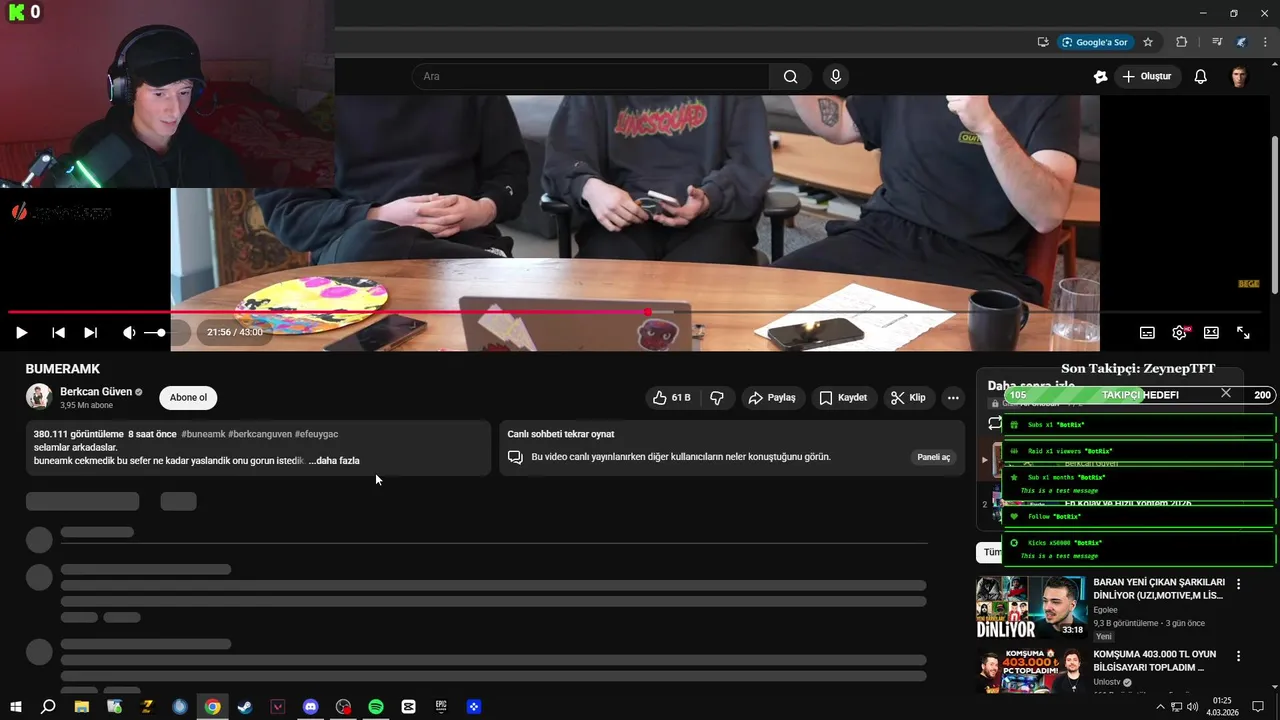Click the sparkle icon beside Oluştur

click(x=1100, y=77)
